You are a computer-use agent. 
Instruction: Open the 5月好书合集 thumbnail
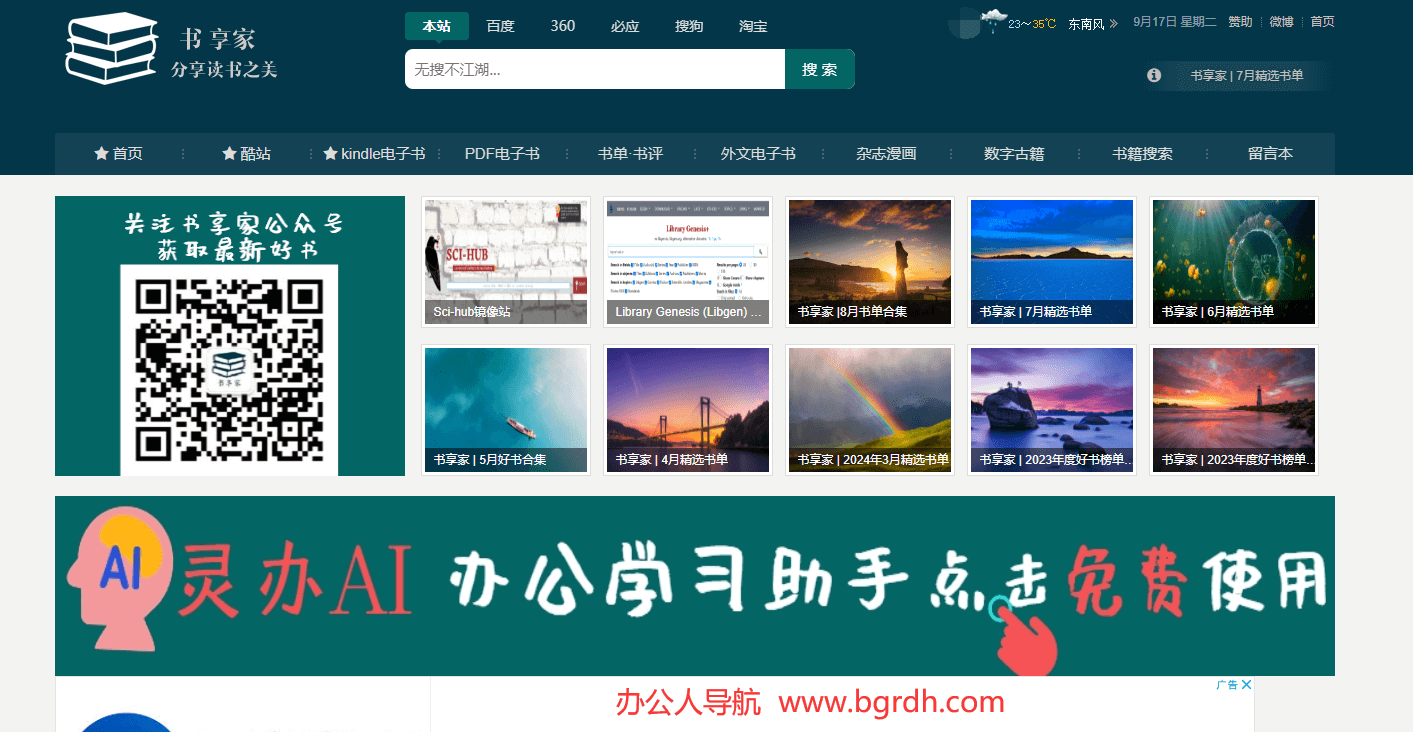(x=506, y=410)
